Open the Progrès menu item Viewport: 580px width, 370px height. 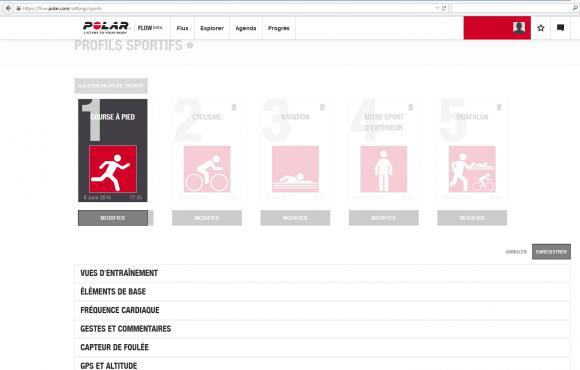[279, 28]
